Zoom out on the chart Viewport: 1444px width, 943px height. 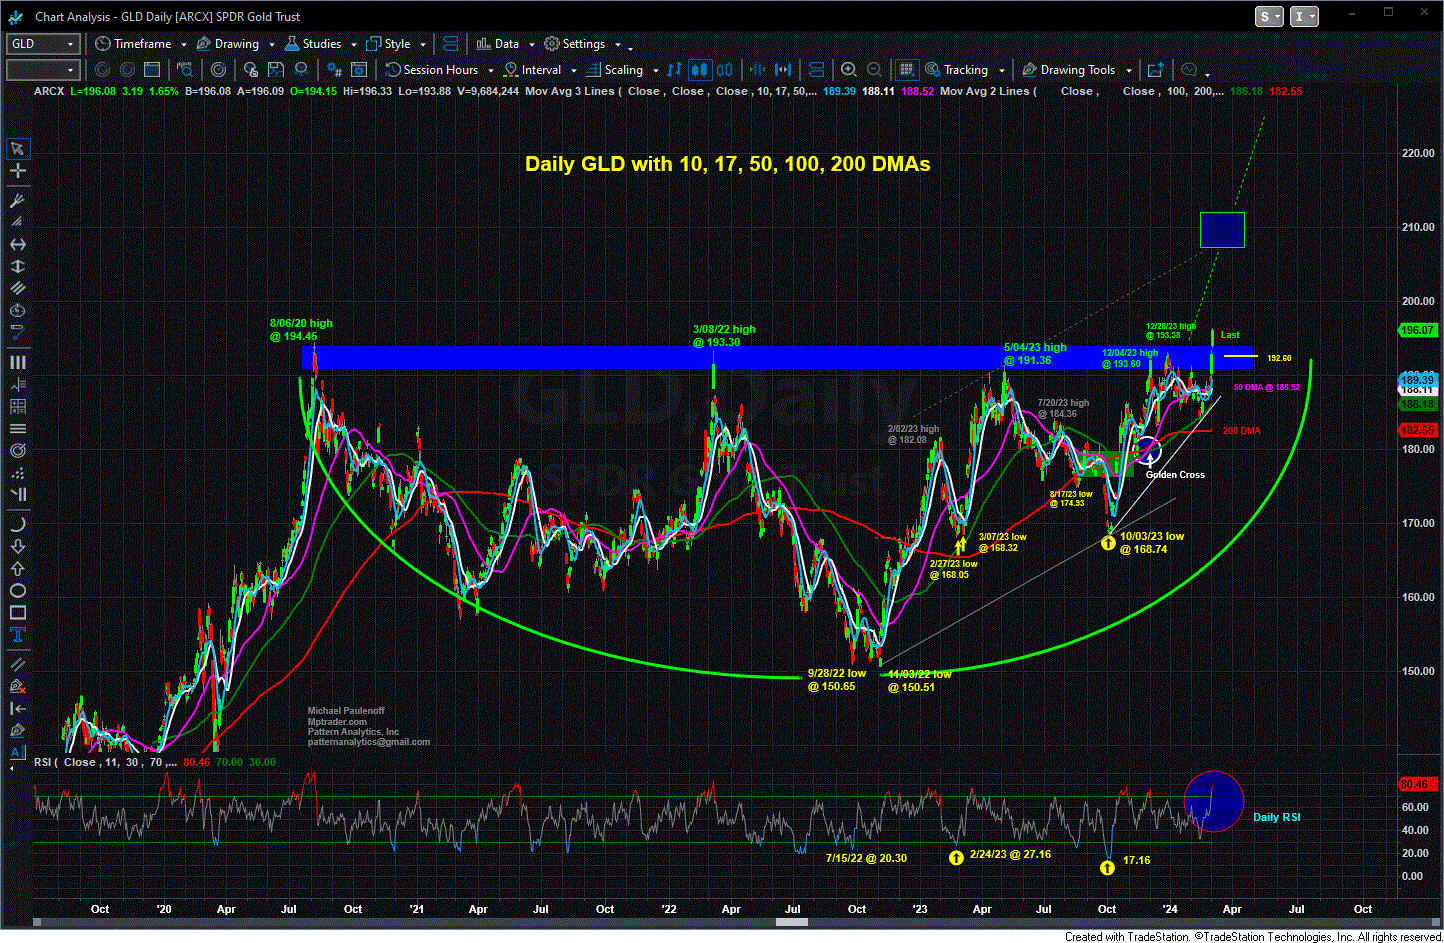875,70
